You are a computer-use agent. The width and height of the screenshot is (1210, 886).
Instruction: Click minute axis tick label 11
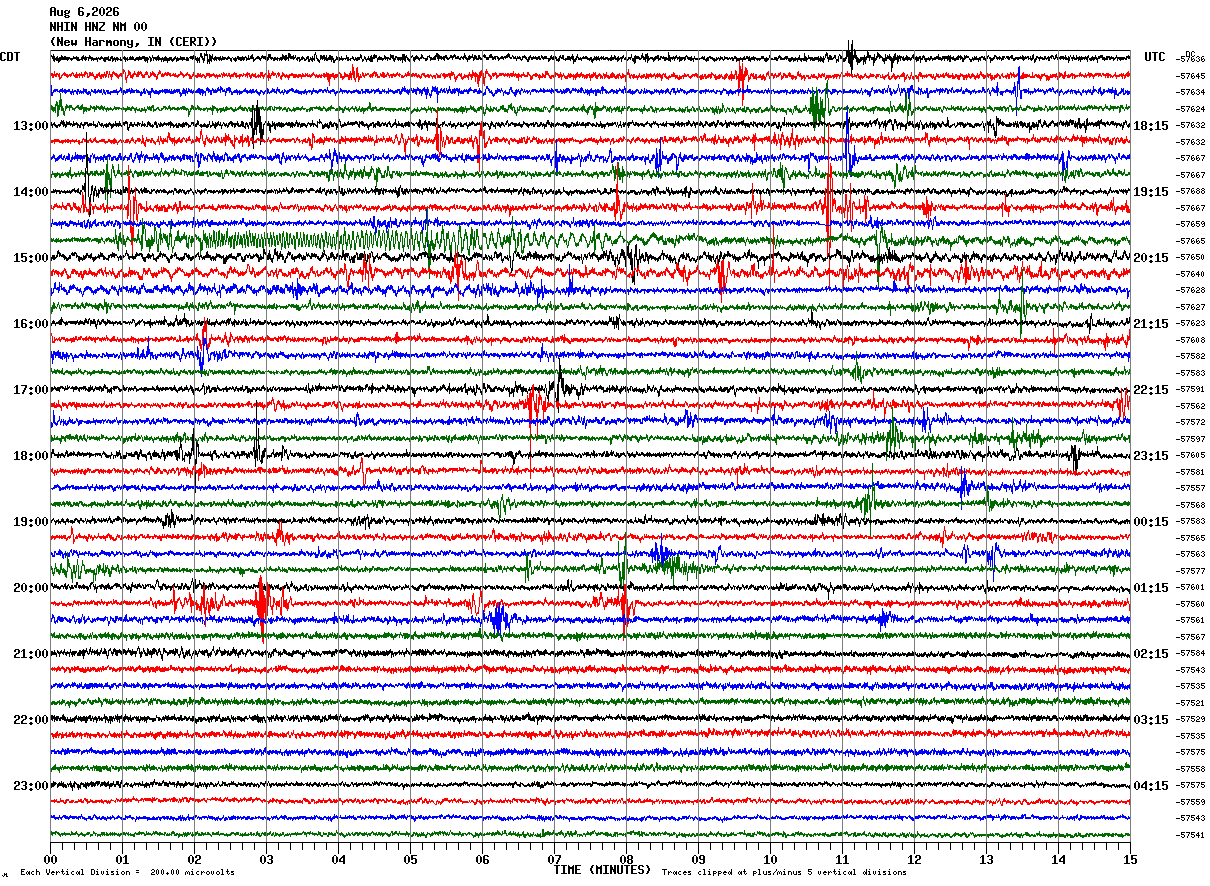(x=842, y=860)
